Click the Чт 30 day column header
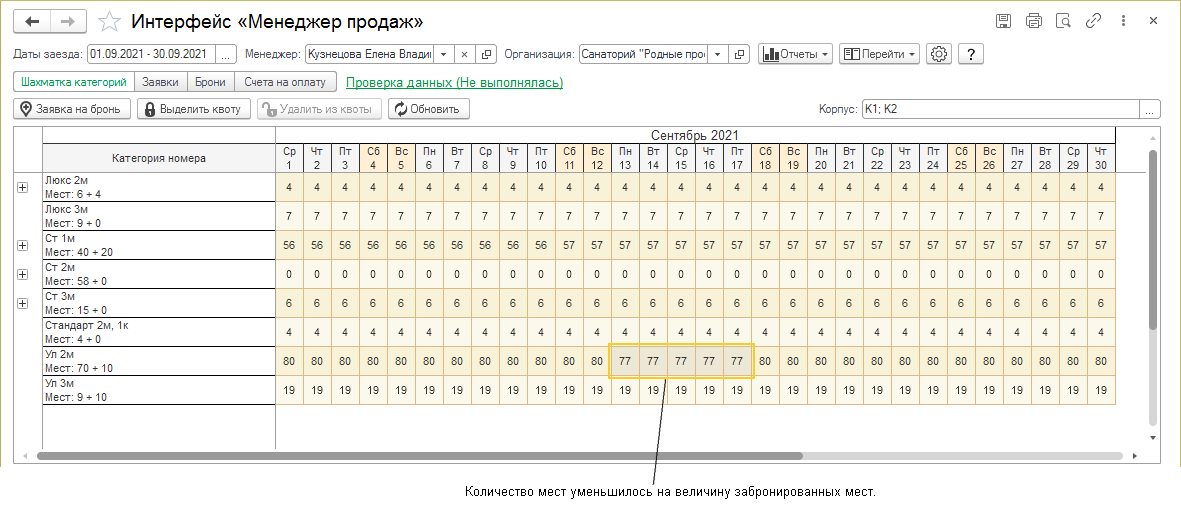 click(x=1100, y=158)
